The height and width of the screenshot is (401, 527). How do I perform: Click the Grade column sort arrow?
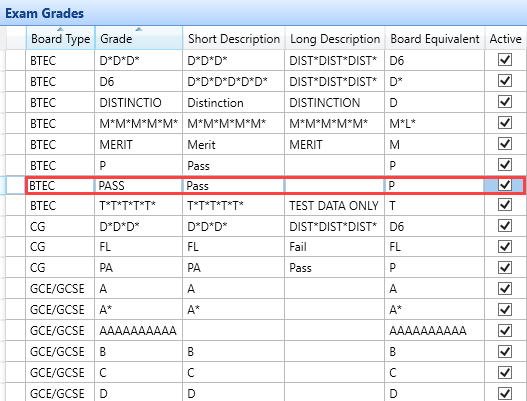pyautogui.click(x=138, y=30)
